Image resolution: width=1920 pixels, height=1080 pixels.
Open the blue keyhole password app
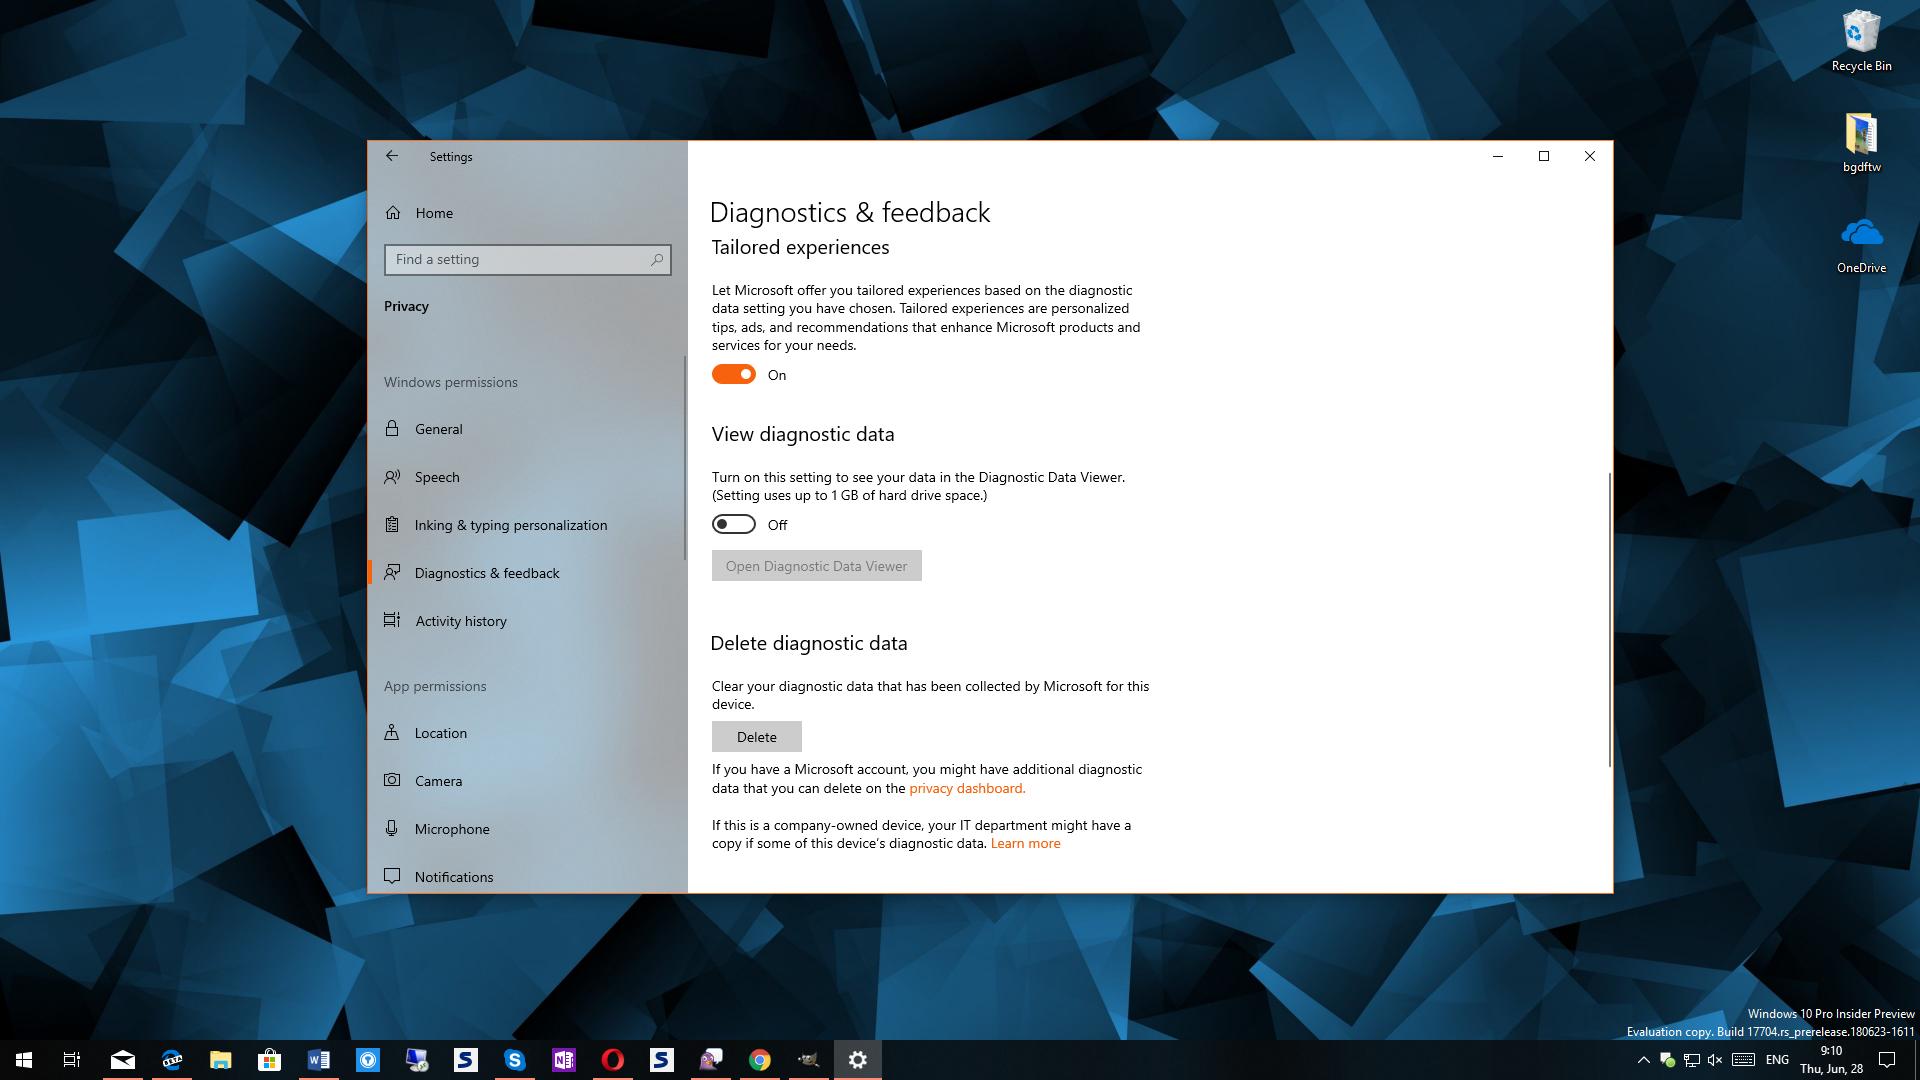(x=368, y=1060)
